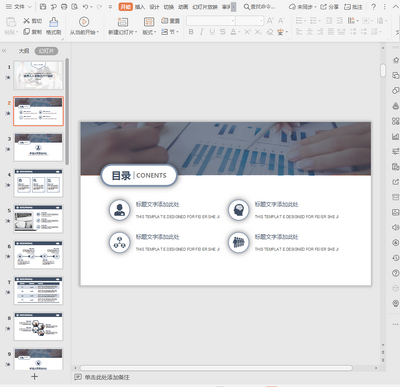Toggle subscript formatting
The height and width of the screenshot is (387, 400).
coord(258,32)
